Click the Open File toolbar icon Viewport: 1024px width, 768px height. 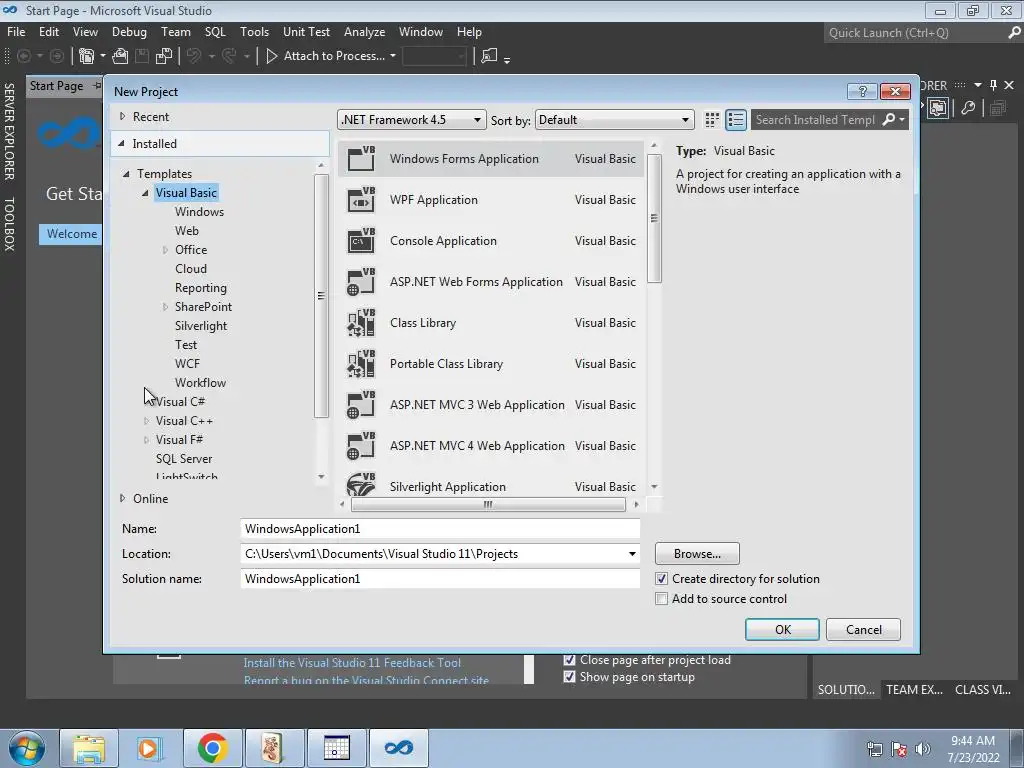[x=120, y=56]
